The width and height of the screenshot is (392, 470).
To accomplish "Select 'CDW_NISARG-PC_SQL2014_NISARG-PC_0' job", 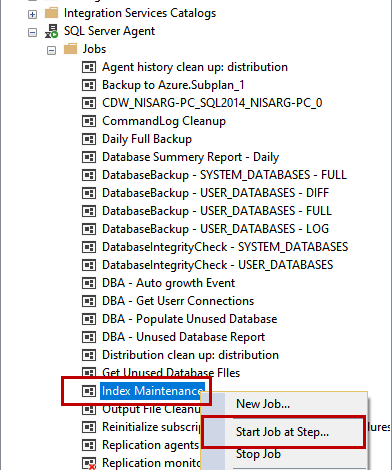I will tap(212, 103).
